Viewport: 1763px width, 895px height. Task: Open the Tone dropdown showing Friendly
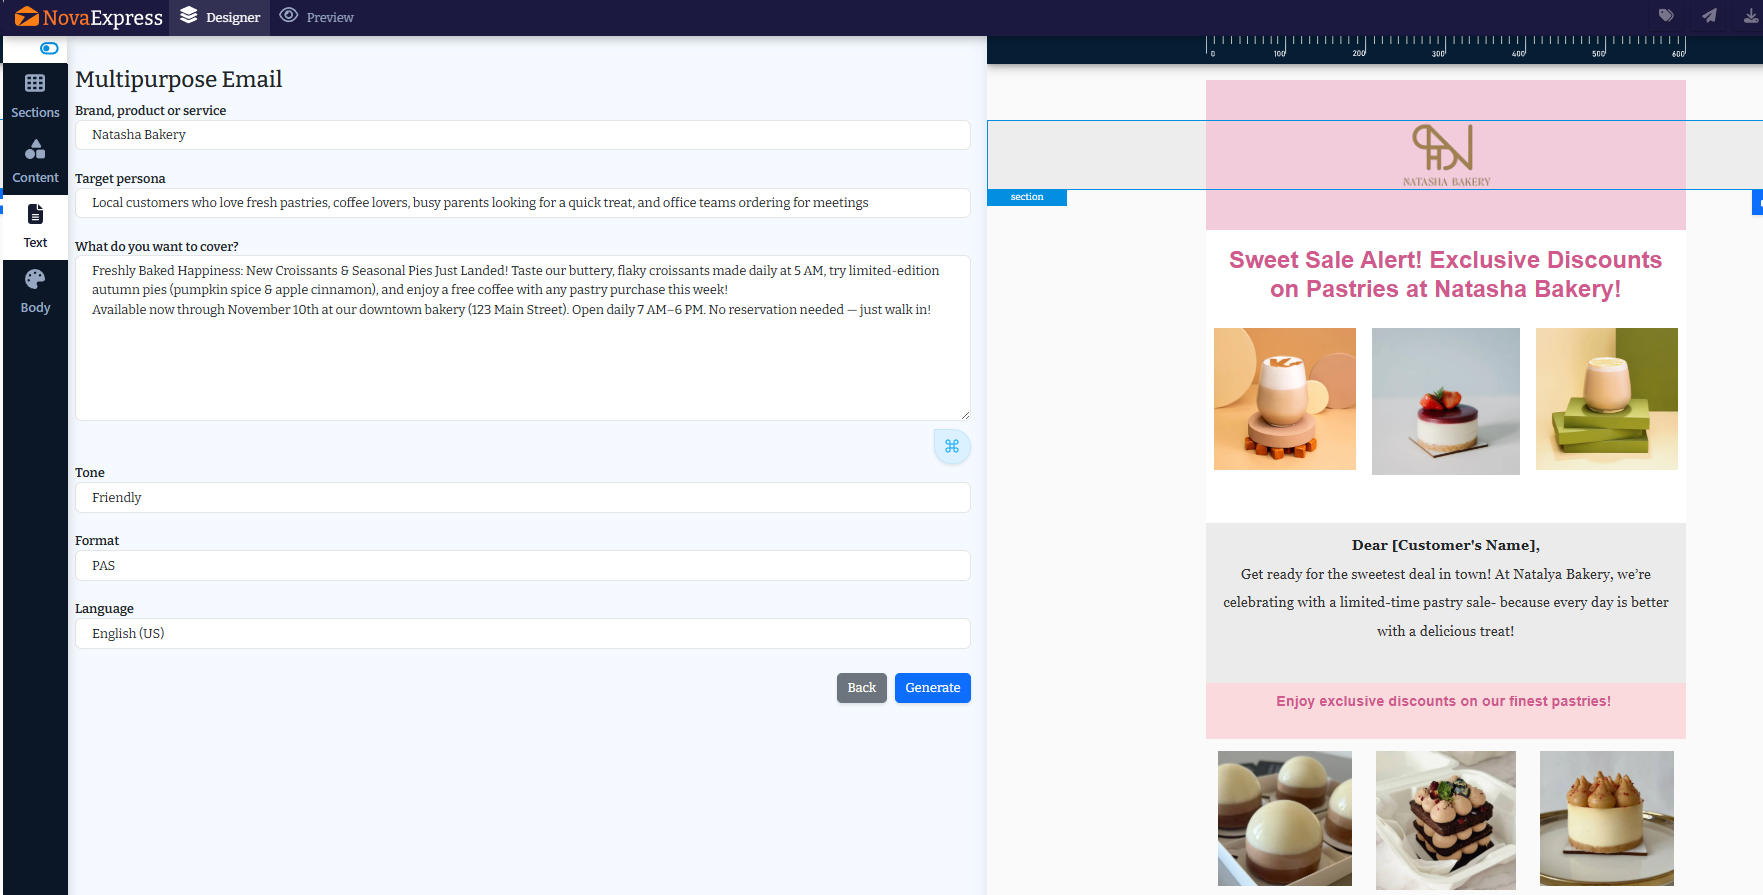pyautogui.click(x=522, y=498)
